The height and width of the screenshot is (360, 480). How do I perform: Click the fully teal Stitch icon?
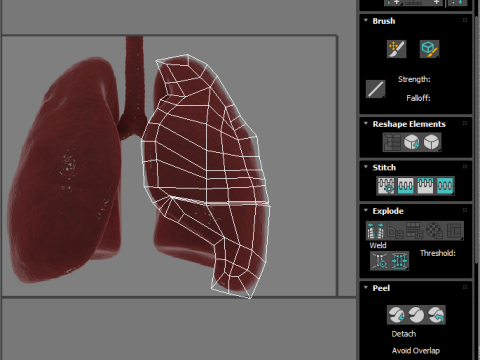[445, 186]
